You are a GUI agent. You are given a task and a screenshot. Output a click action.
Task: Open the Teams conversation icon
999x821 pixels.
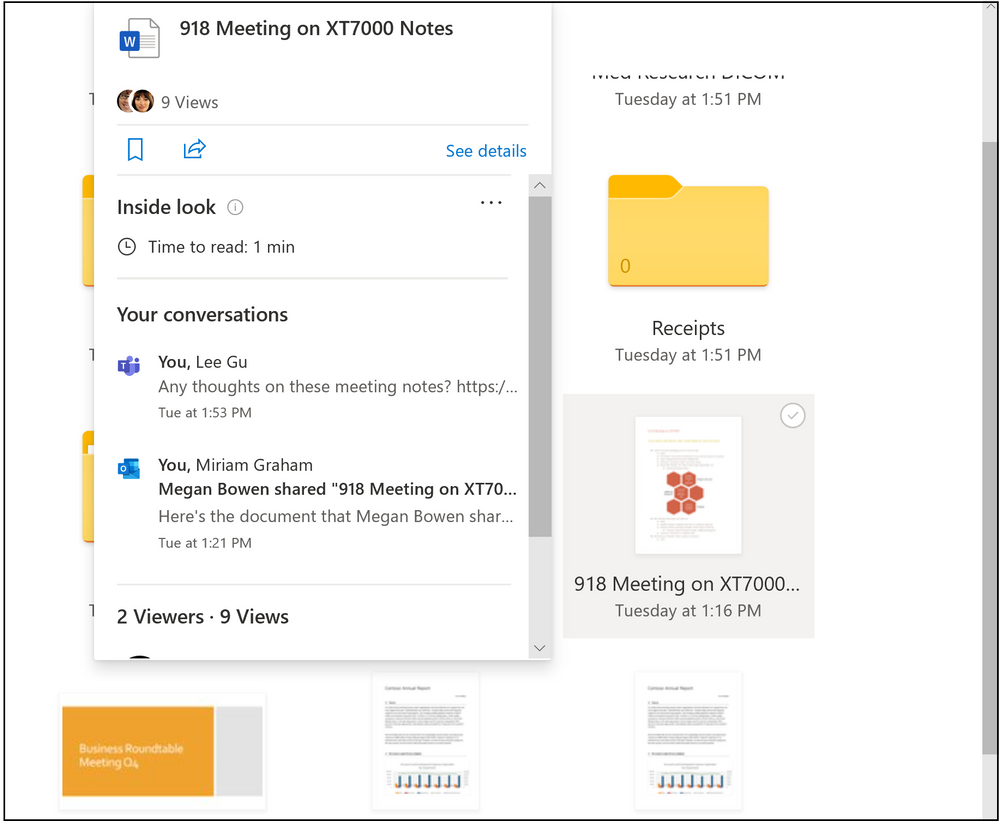[x=129, y=366]
